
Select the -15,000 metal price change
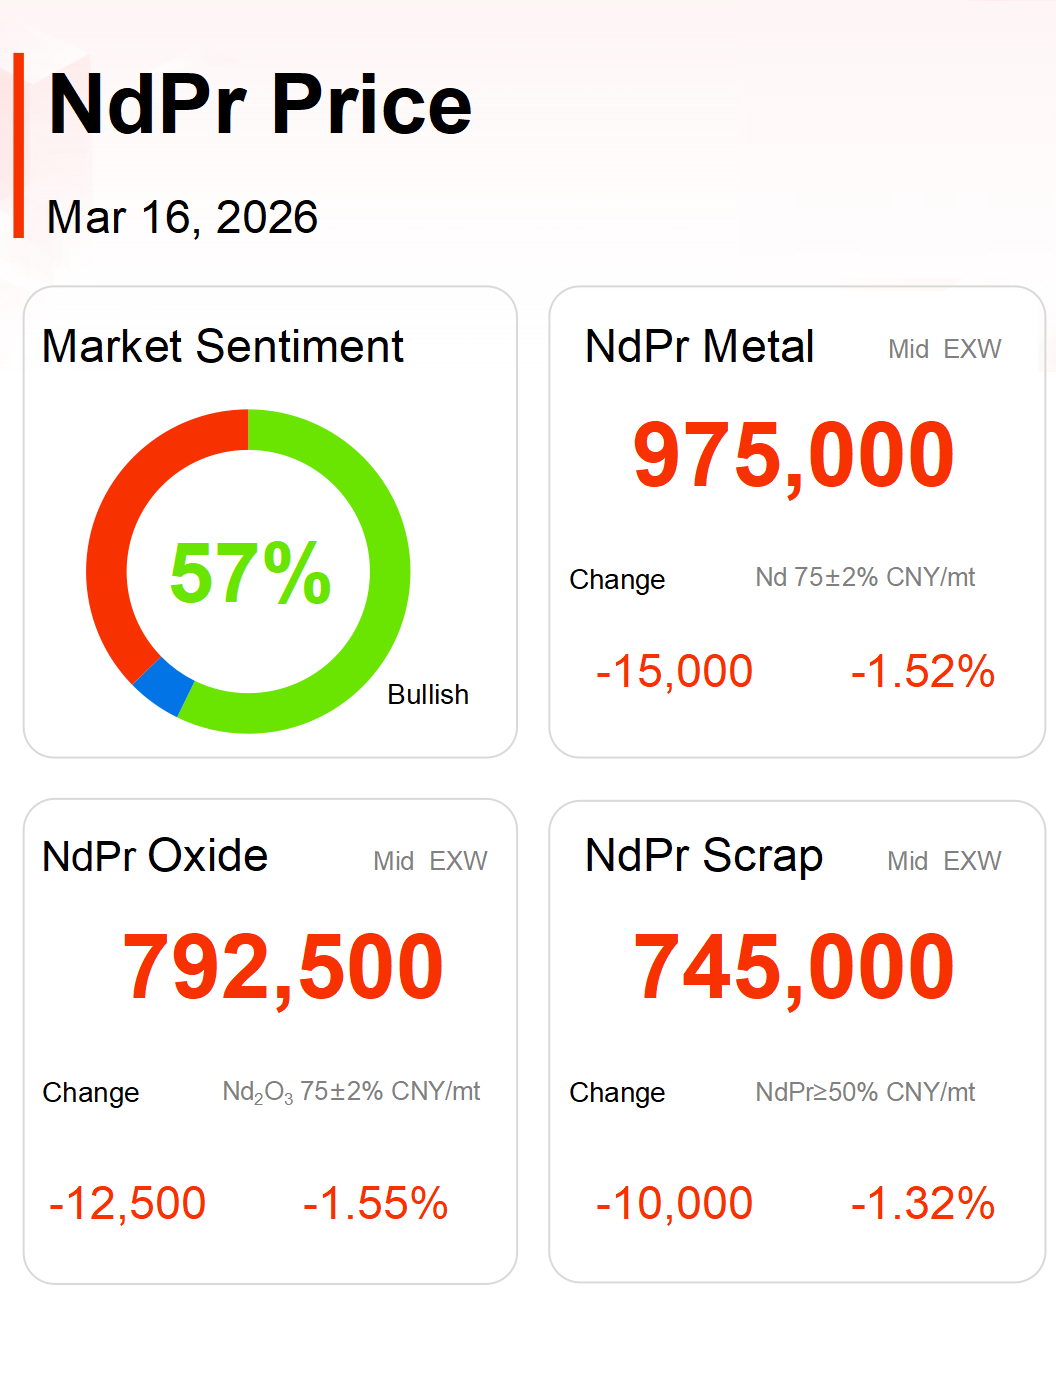(674, 671)
